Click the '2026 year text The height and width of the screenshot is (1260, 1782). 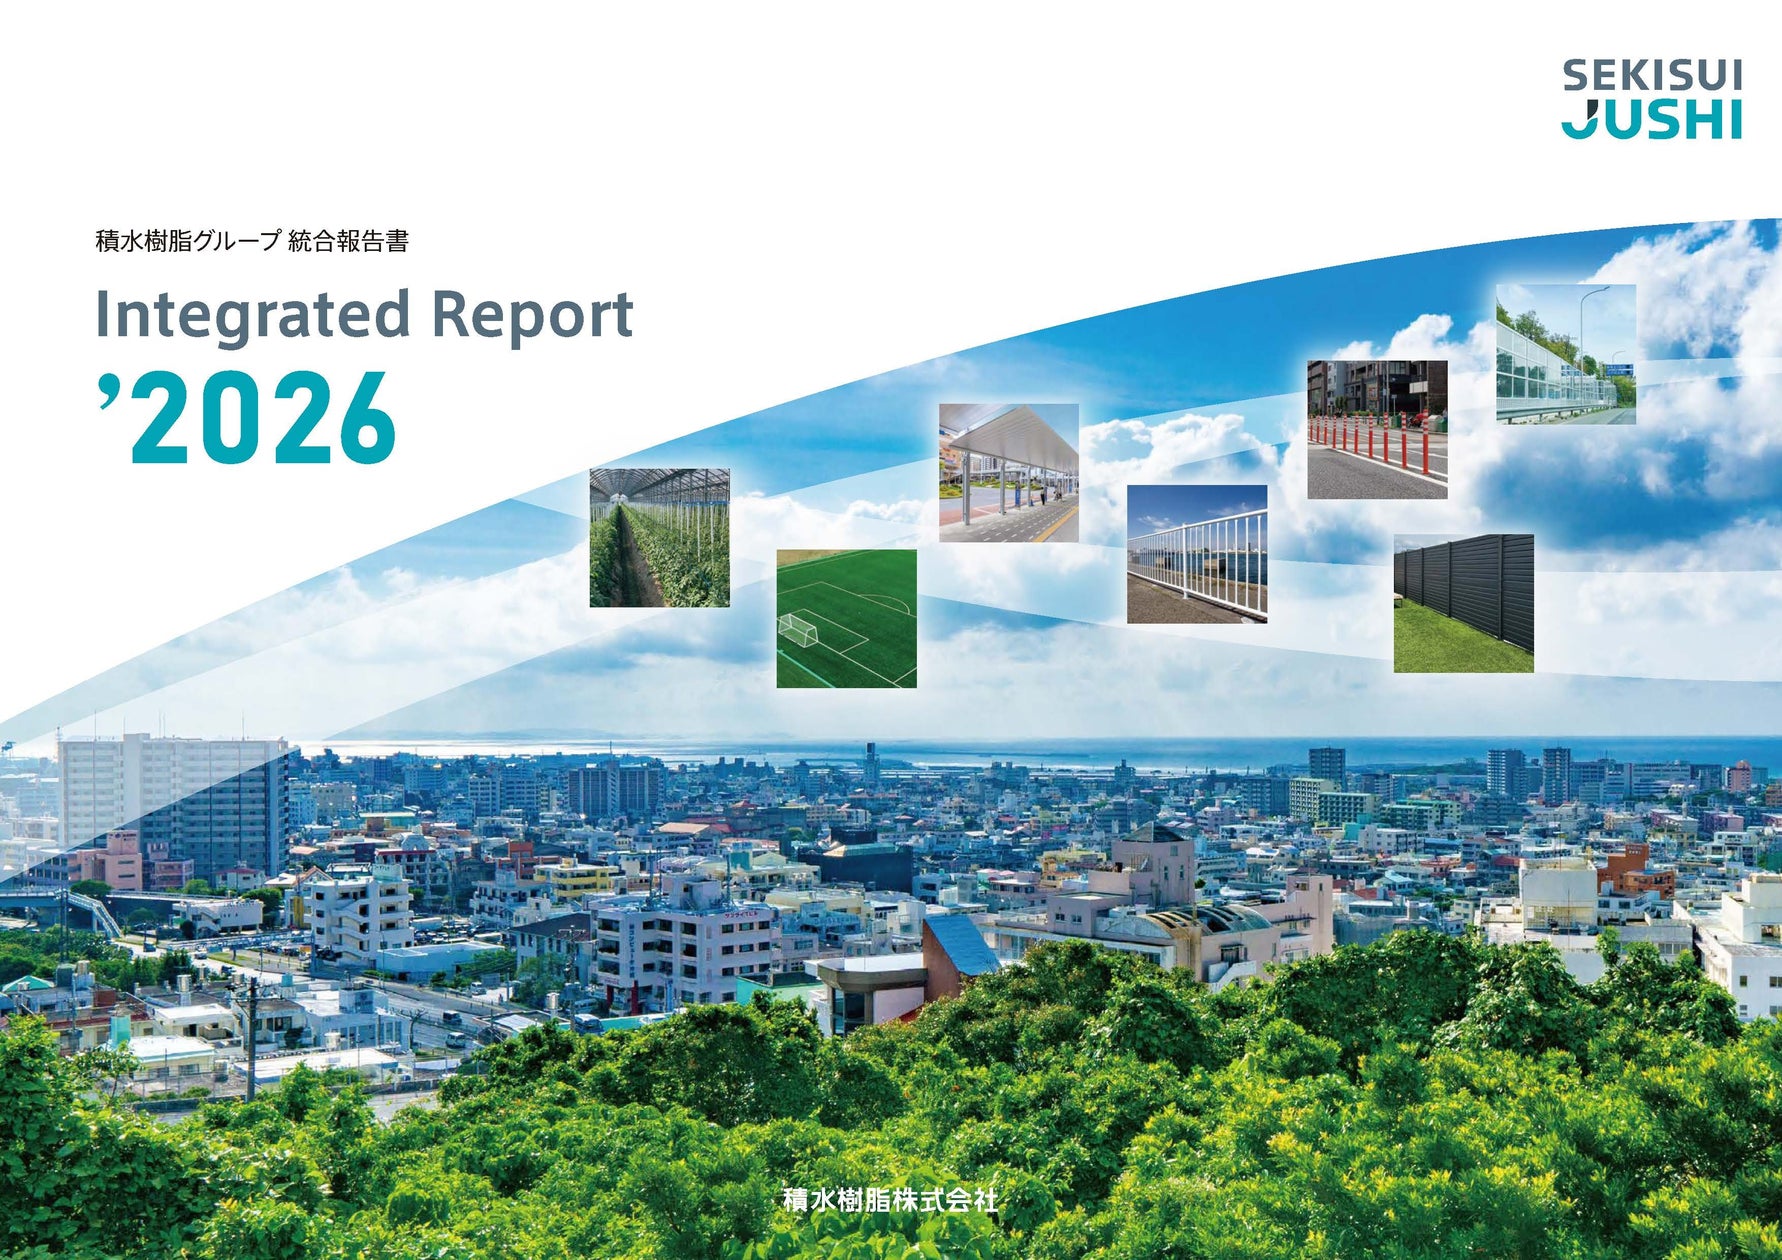[247, 418]
